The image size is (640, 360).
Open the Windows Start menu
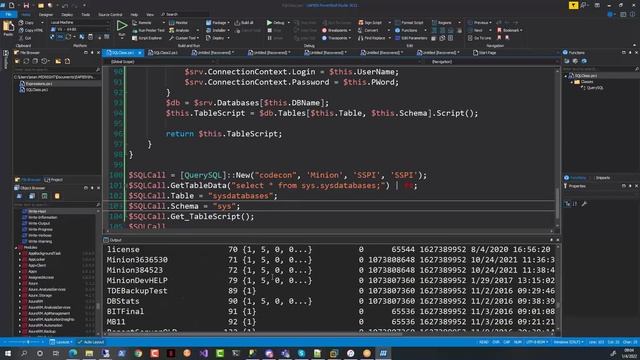click(x=7, y=353)
